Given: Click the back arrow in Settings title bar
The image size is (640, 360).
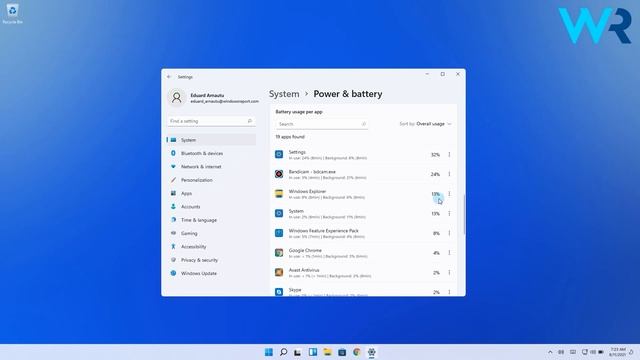Looking at the screenshot, I should coord(169,77).
